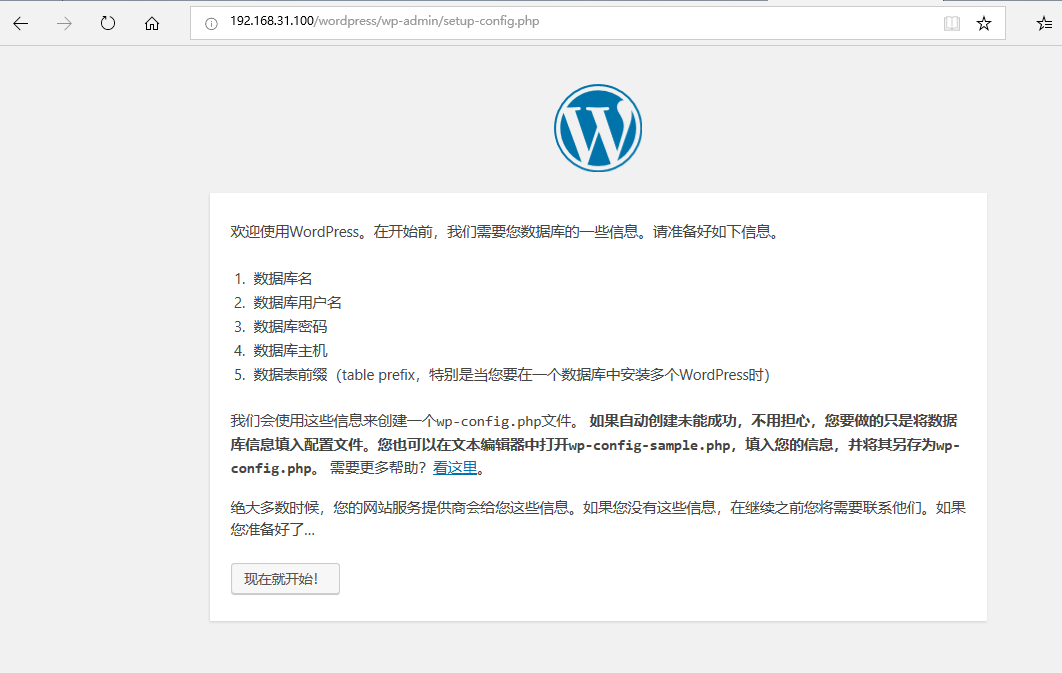Click the 欢迎使用WordPress welcome sentence

point(506,232)
